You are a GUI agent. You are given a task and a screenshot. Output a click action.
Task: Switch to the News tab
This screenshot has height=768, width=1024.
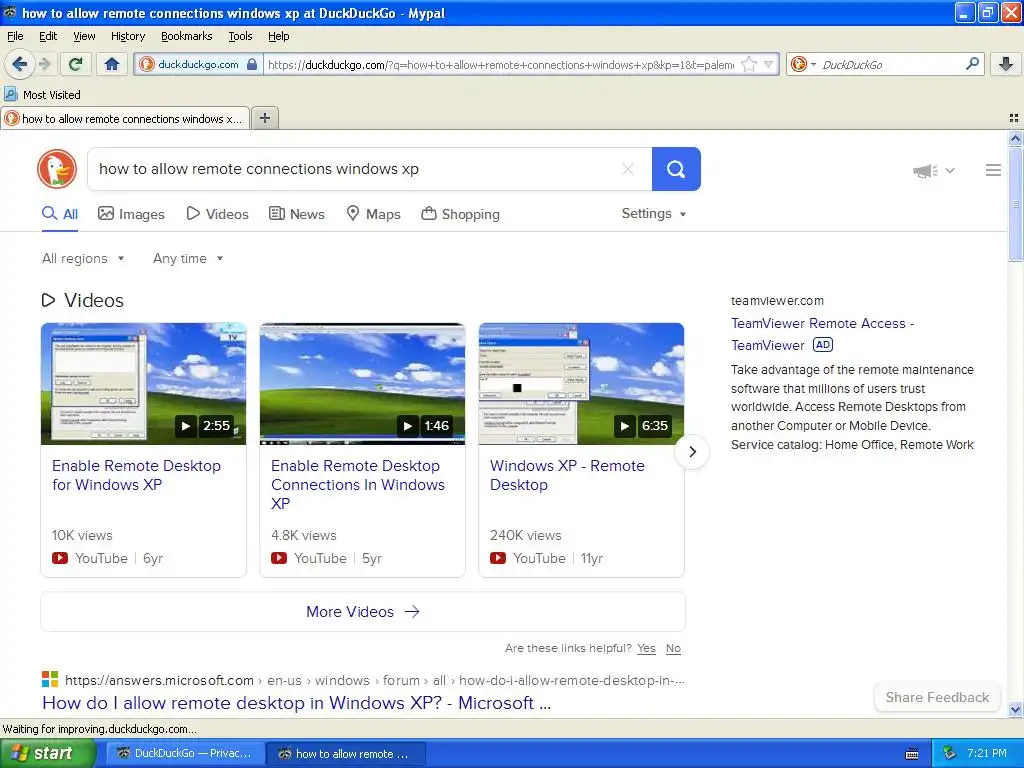(x=296, y=214)
